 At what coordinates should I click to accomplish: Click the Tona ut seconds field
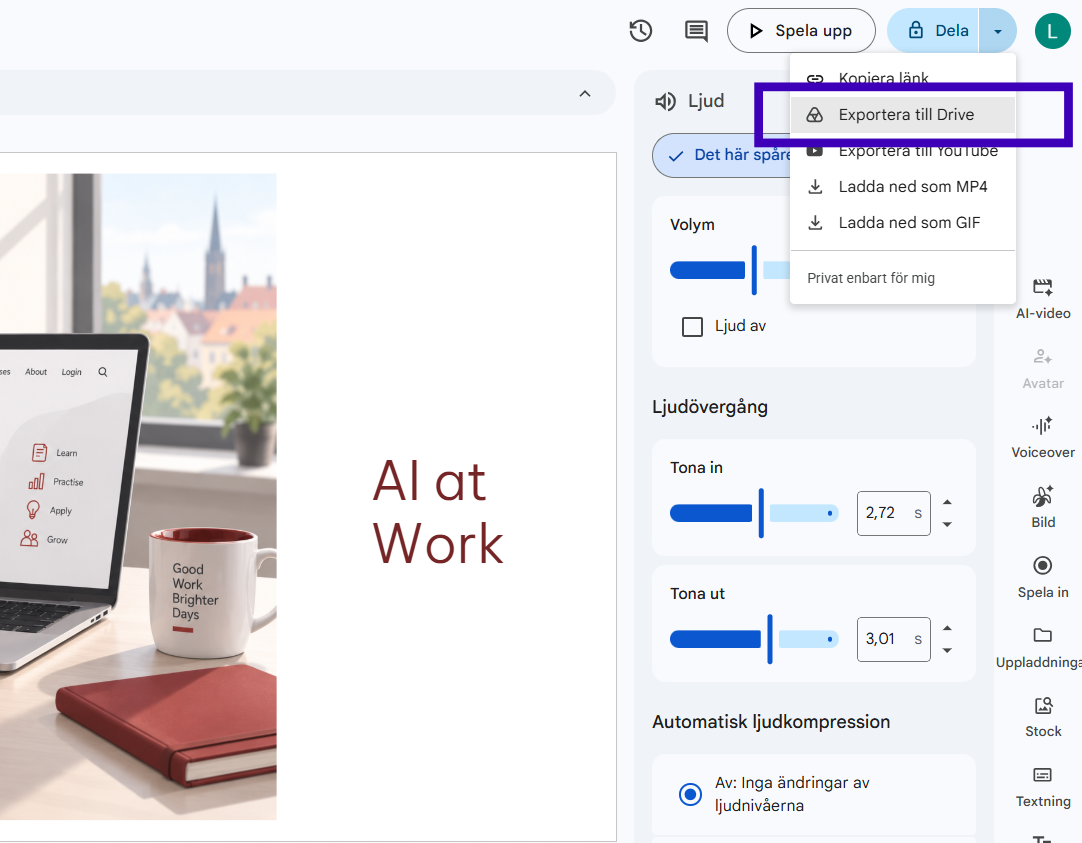[893, 639]
